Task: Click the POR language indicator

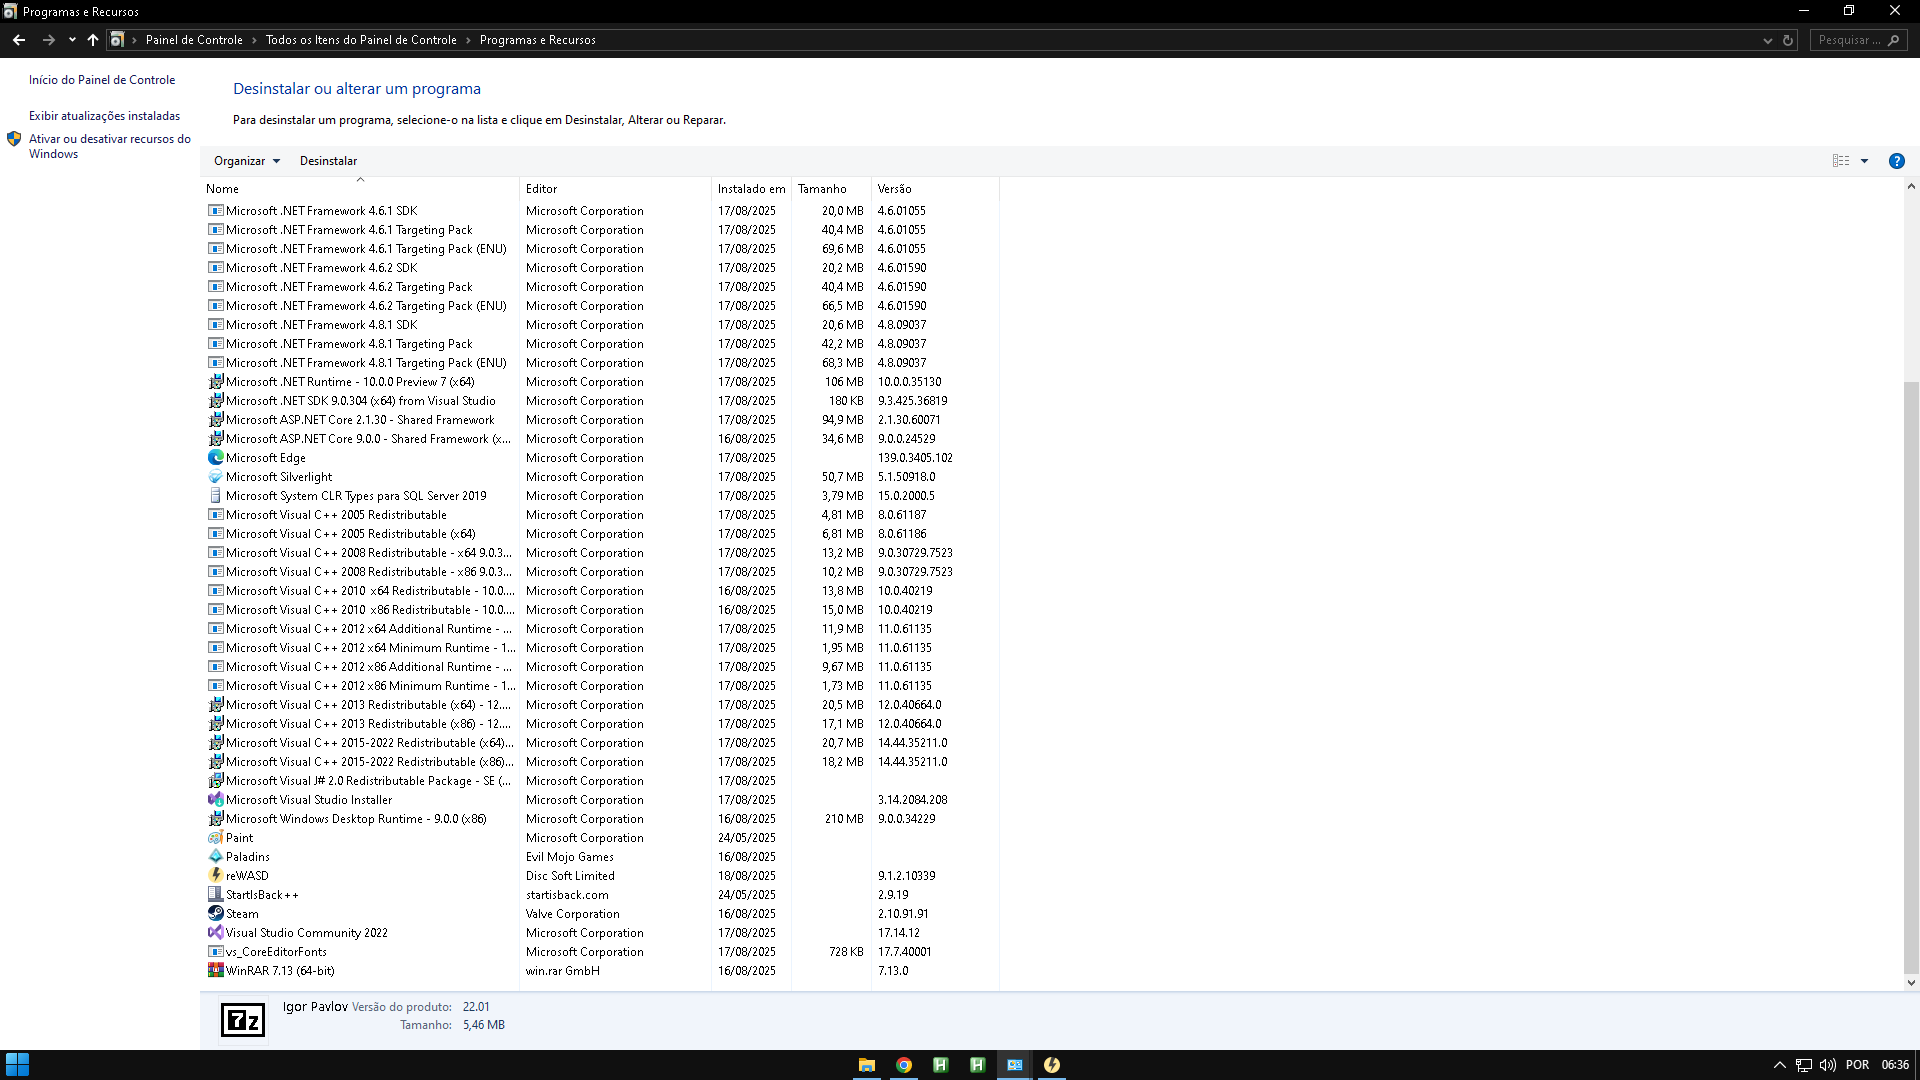Action: pyautogui.click(x=1857, y=1065)
